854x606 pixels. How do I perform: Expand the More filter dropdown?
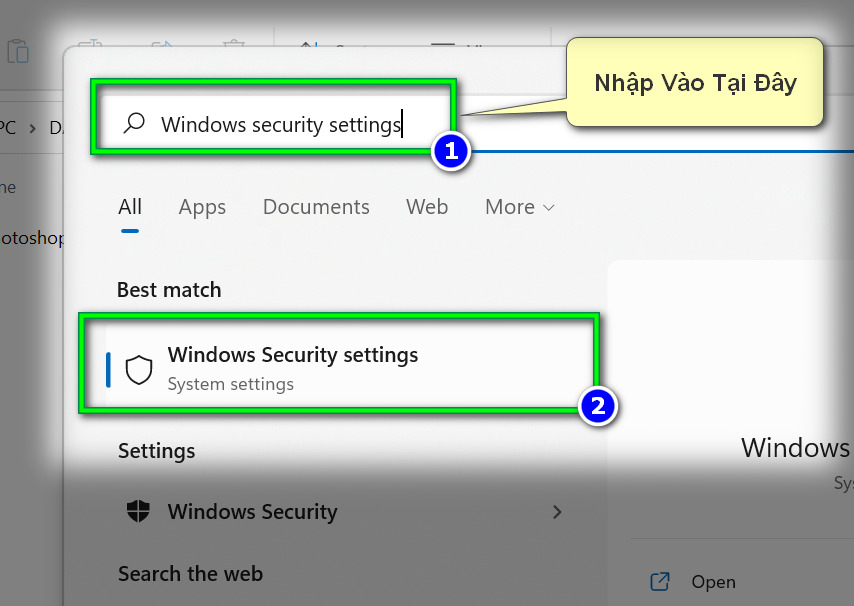point(520,207)
